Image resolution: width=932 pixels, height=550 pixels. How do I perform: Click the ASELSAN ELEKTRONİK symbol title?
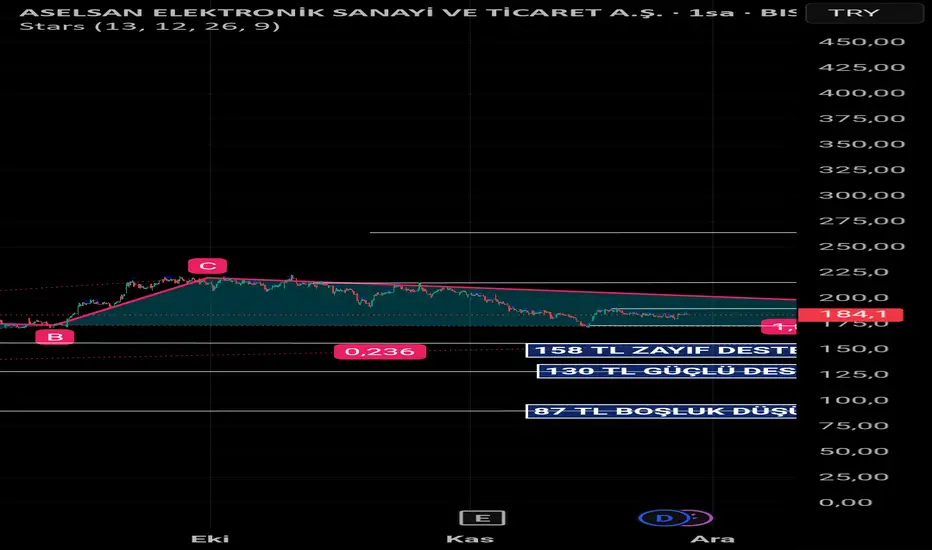point(407,12)
